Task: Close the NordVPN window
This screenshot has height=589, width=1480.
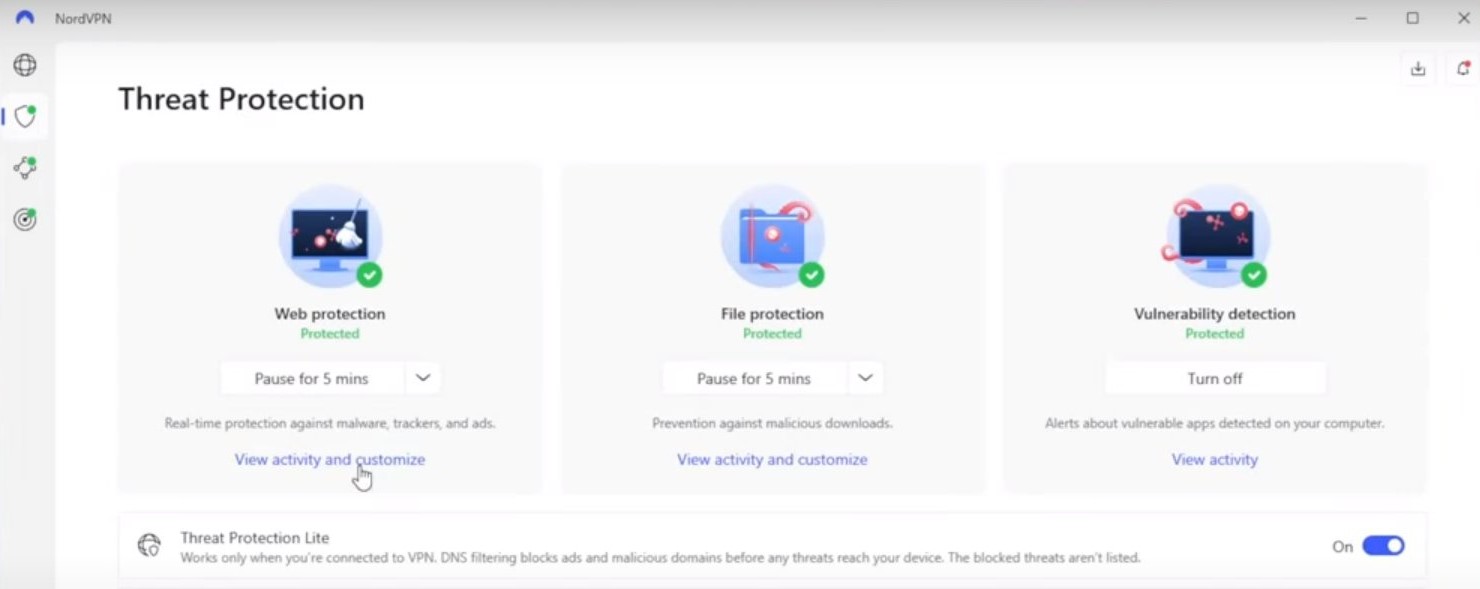Action: pos(1463,18)
